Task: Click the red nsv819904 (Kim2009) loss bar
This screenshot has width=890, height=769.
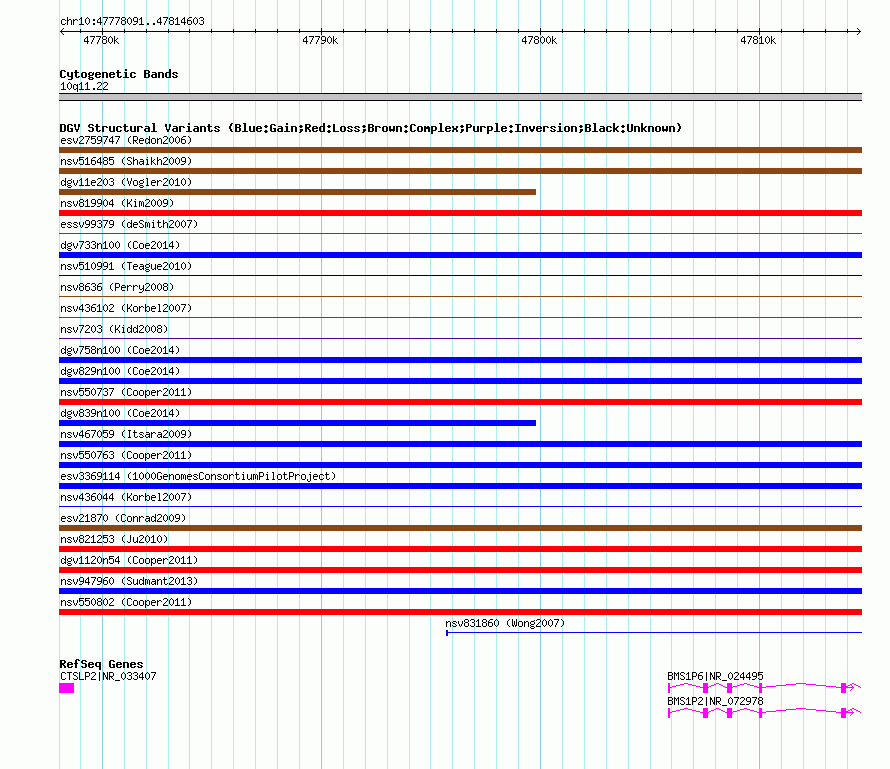Action: [460, 213]
